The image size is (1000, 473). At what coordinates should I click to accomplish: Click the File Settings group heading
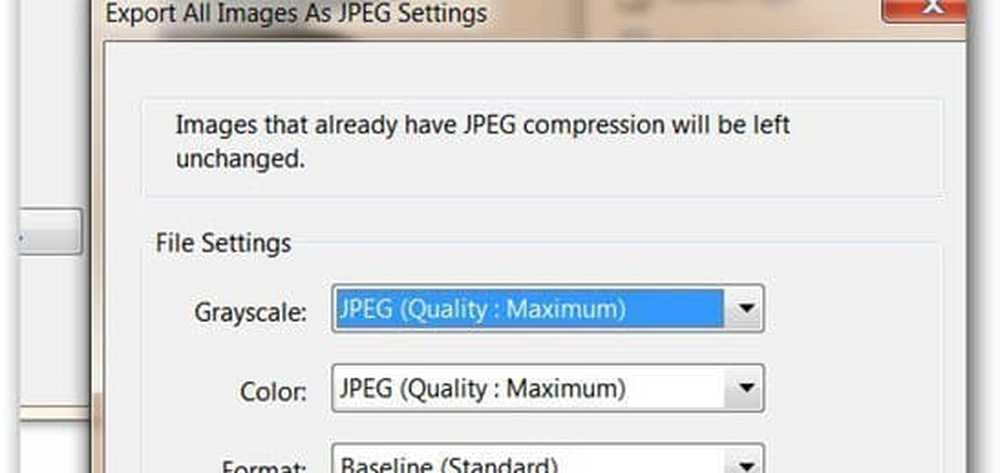point(223,243)
